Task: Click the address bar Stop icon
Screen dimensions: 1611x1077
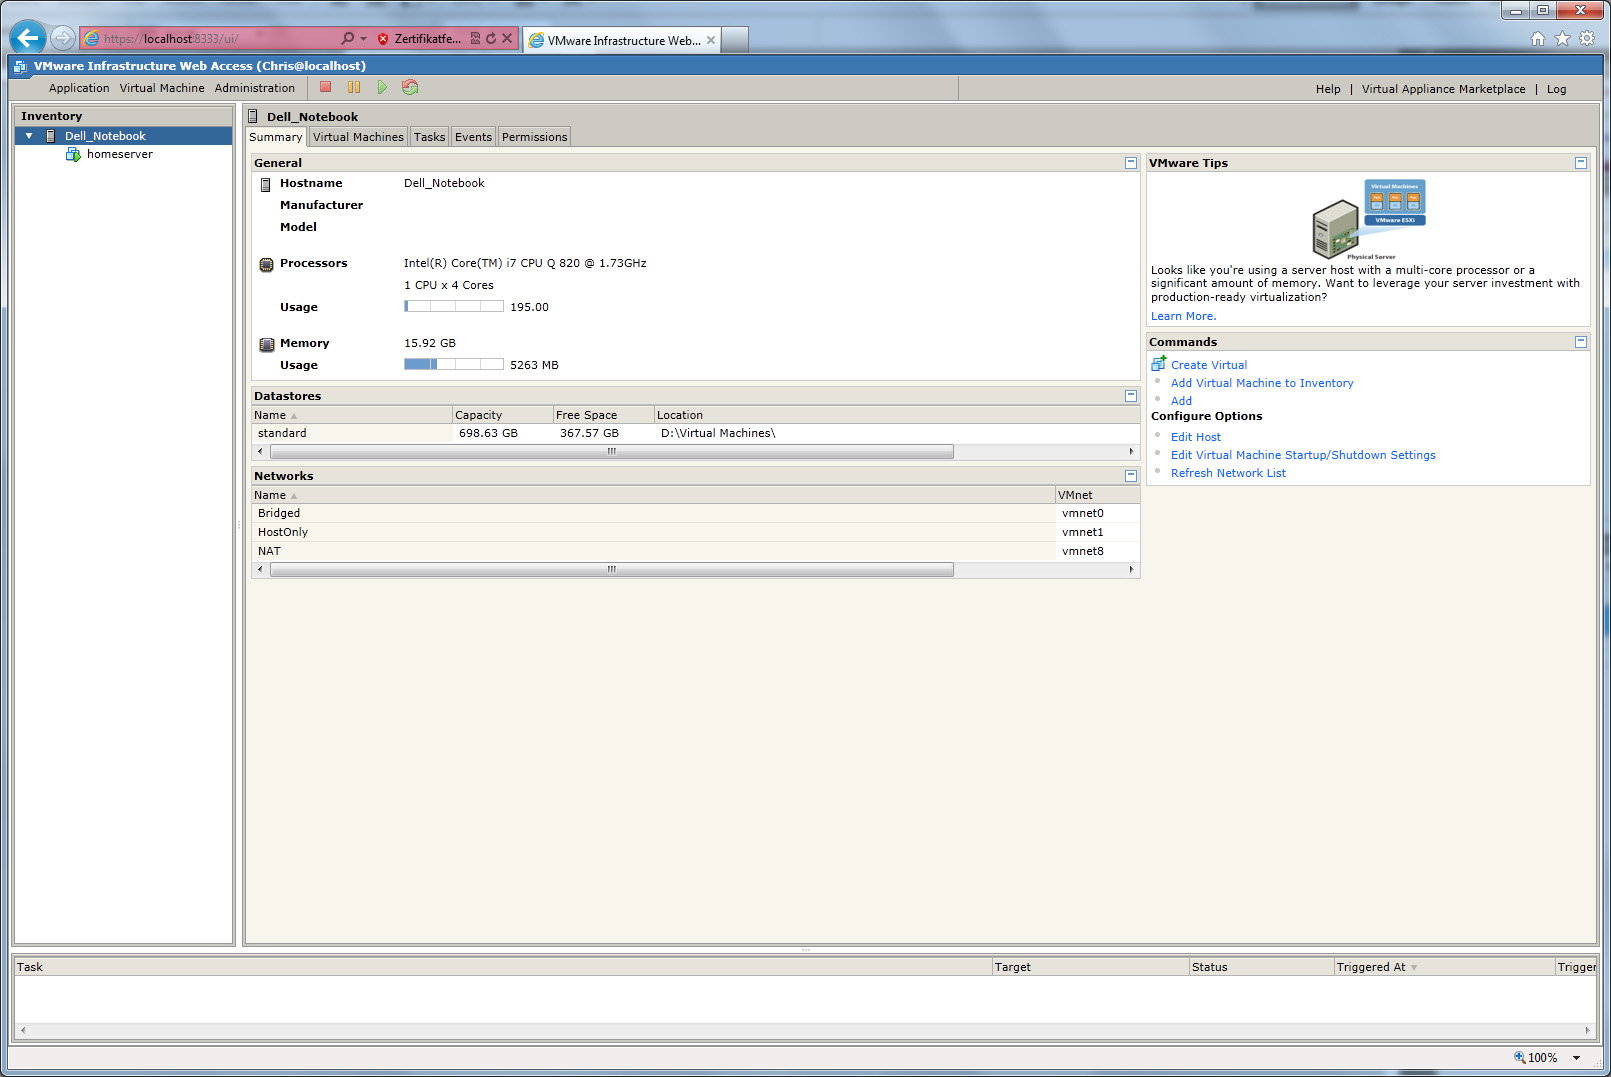Action: click(x=507, y=39)
